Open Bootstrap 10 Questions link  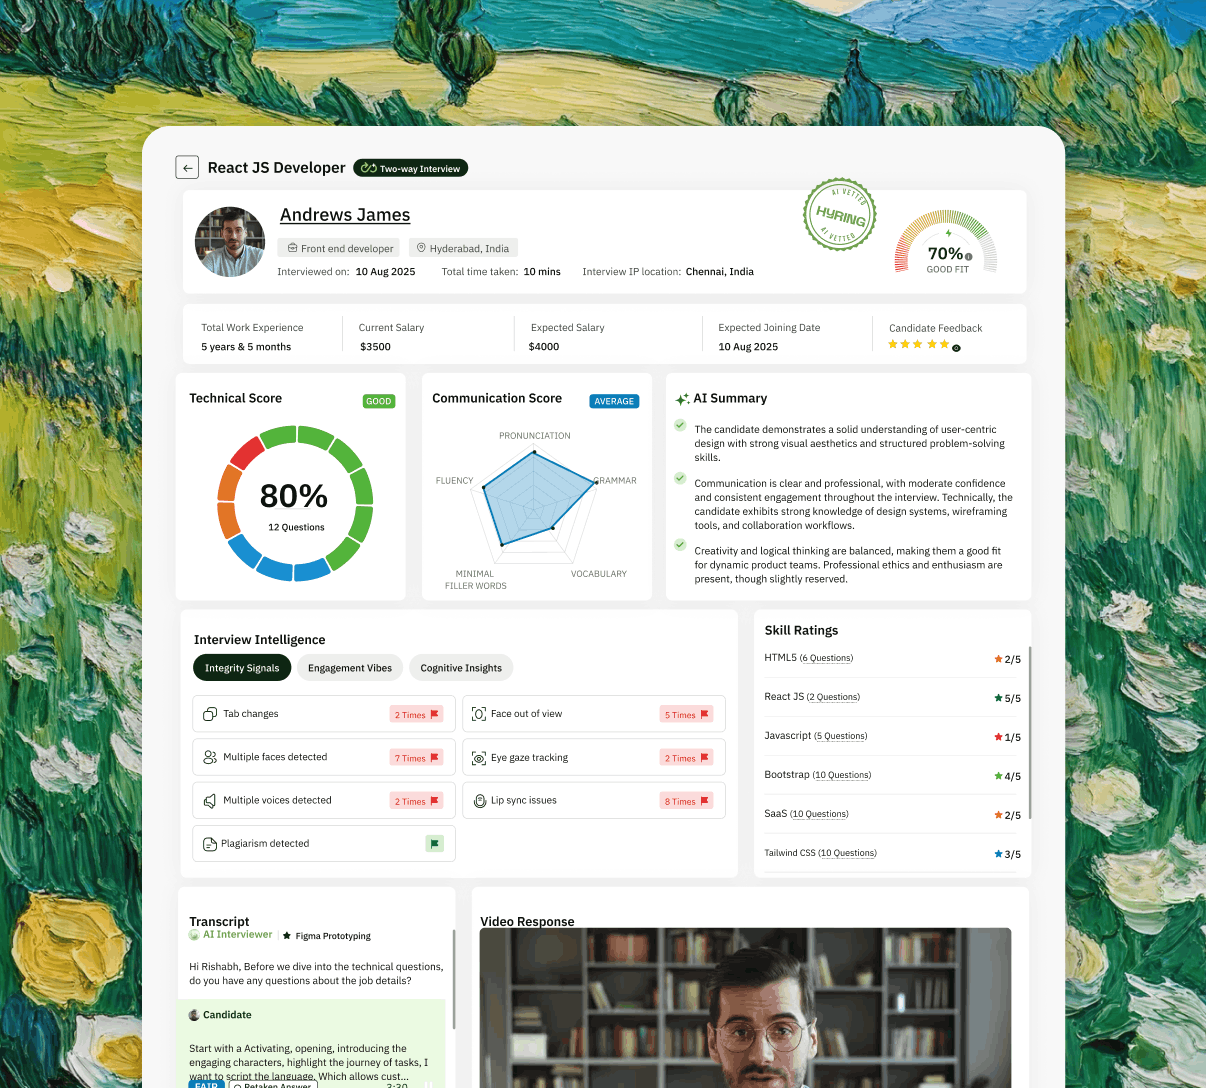pos(841,775)
